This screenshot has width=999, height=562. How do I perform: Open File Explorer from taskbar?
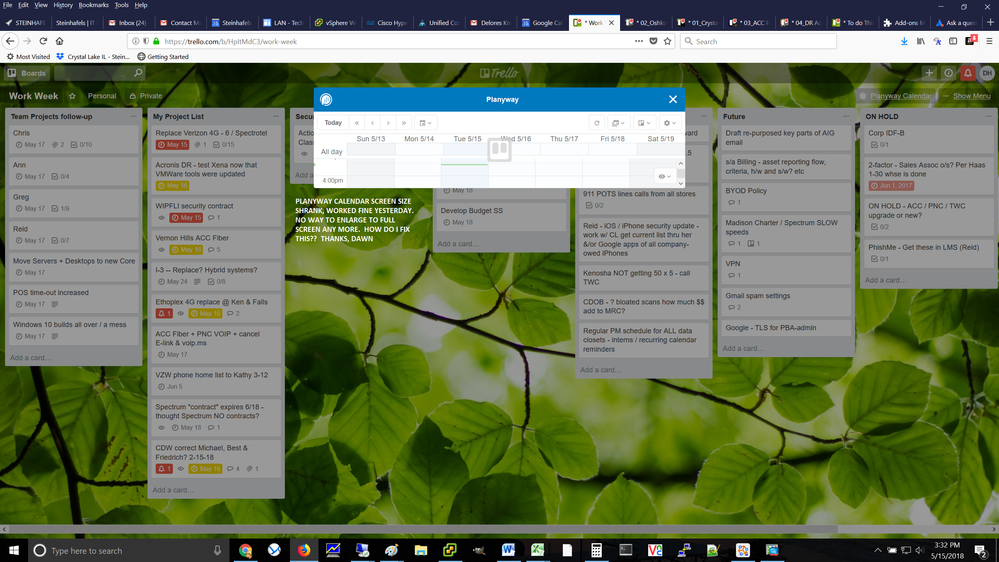click(420, 551)
